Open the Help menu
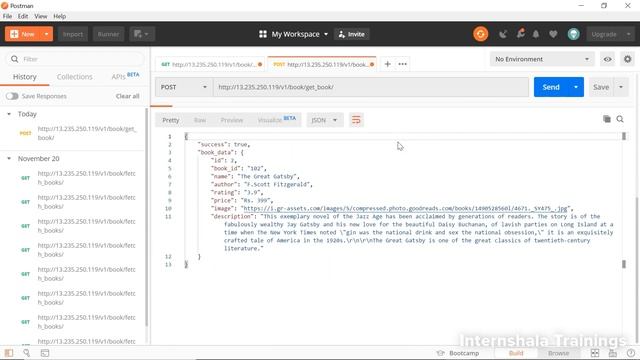Viewport: 640px width, 360px height. [x=60, y=16]
